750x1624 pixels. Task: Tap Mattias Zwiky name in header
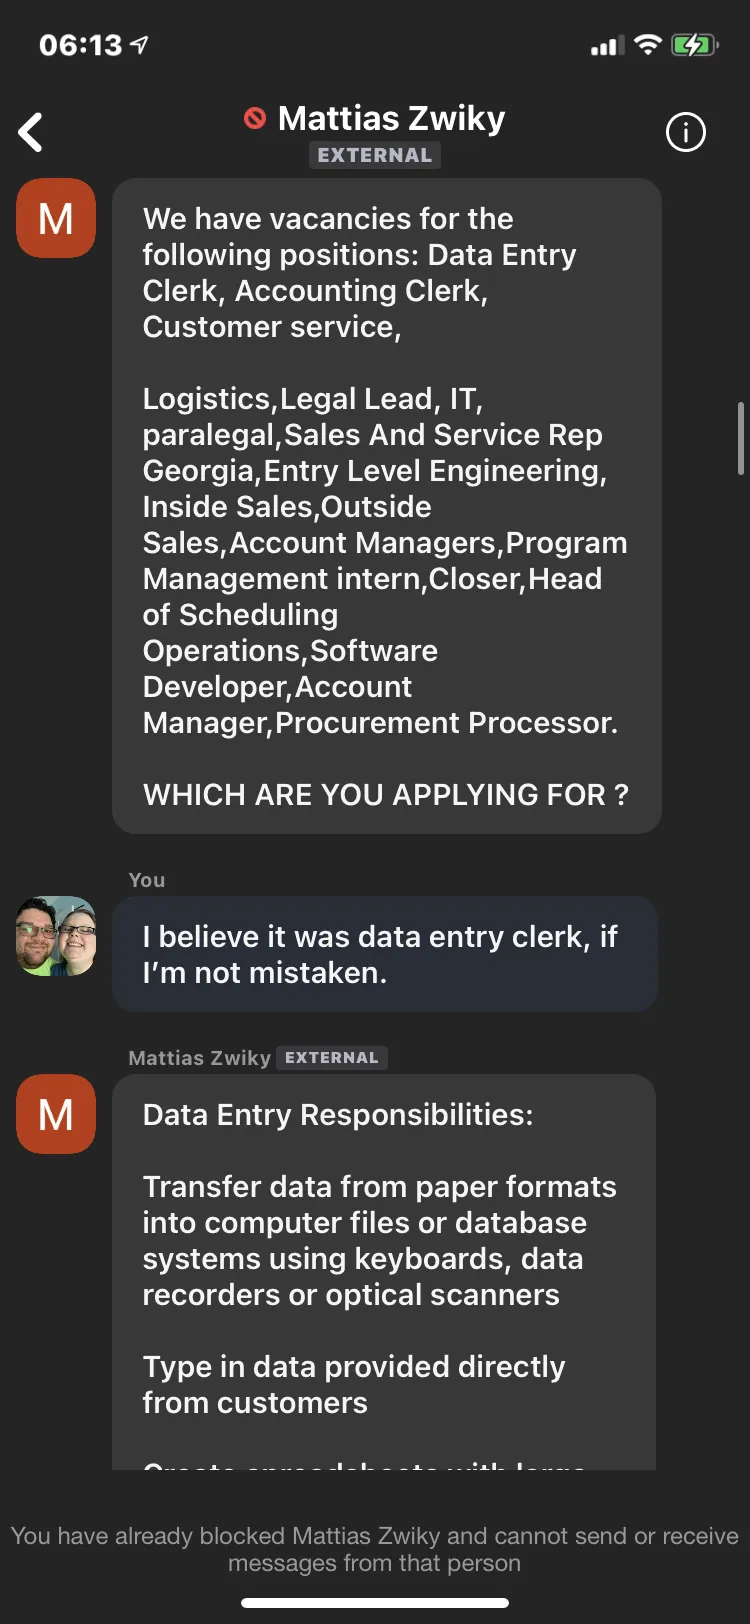391,118
